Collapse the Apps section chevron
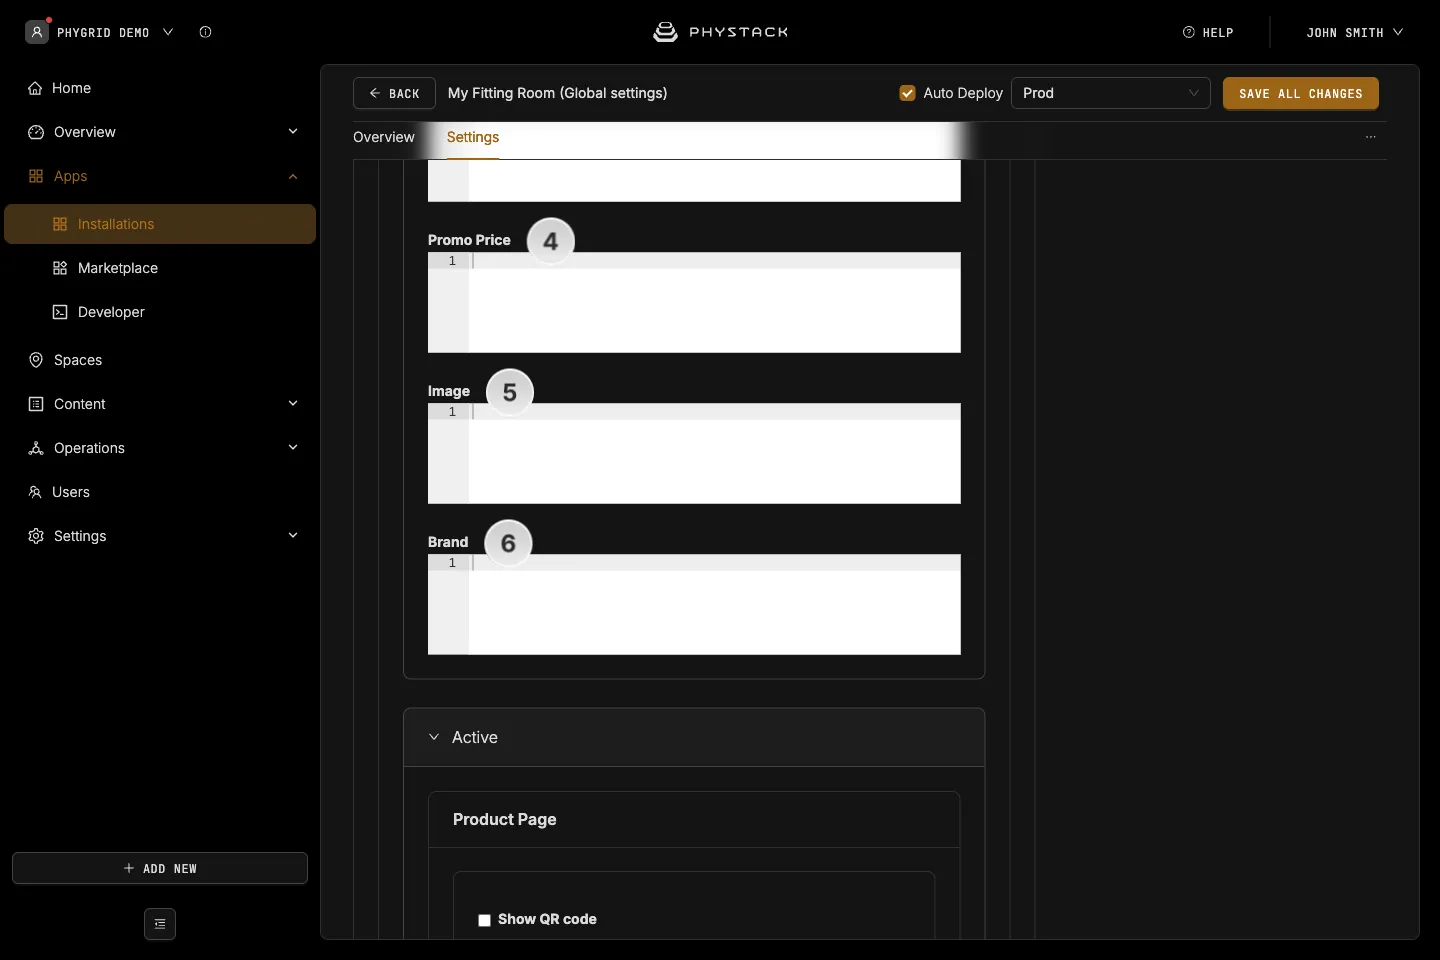1440x960 pixels. coord(293,176)
